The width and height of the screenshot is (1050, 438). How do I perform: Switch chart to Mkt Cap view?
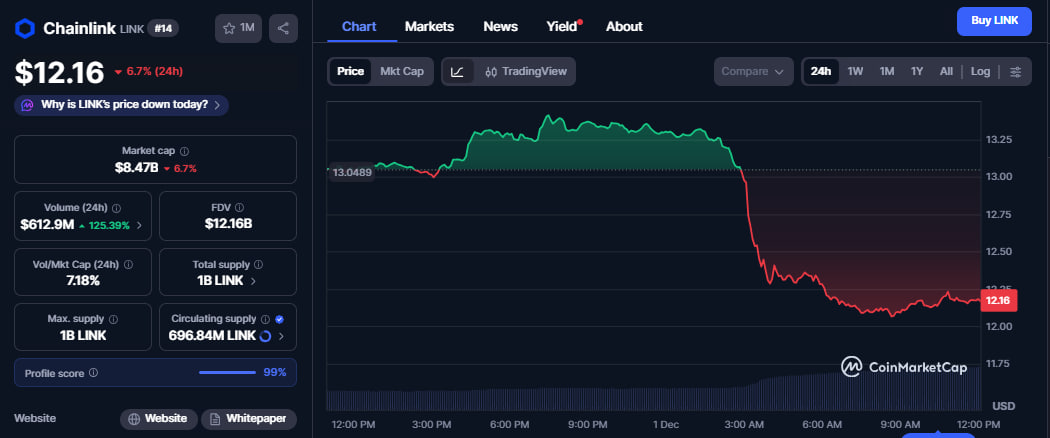tap(402, 72)
